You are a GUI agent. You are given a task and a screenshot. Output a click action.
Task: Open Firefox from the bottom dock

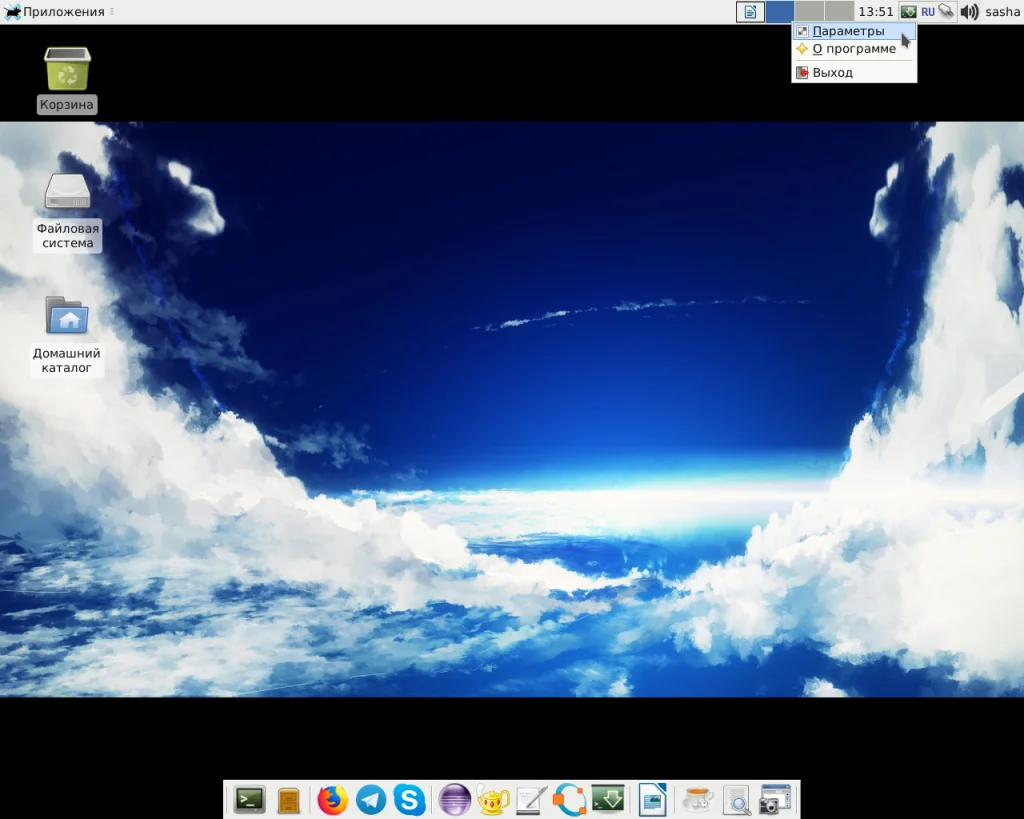tap(332, 800)
